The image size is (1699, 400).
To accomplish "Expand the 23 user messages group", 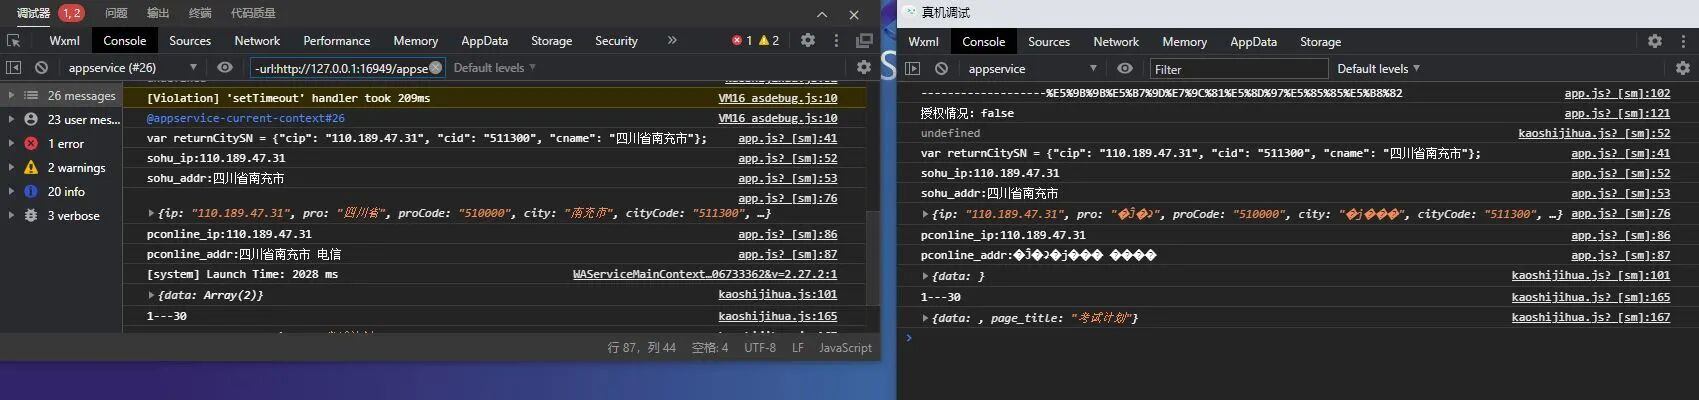I will point(62,119).
